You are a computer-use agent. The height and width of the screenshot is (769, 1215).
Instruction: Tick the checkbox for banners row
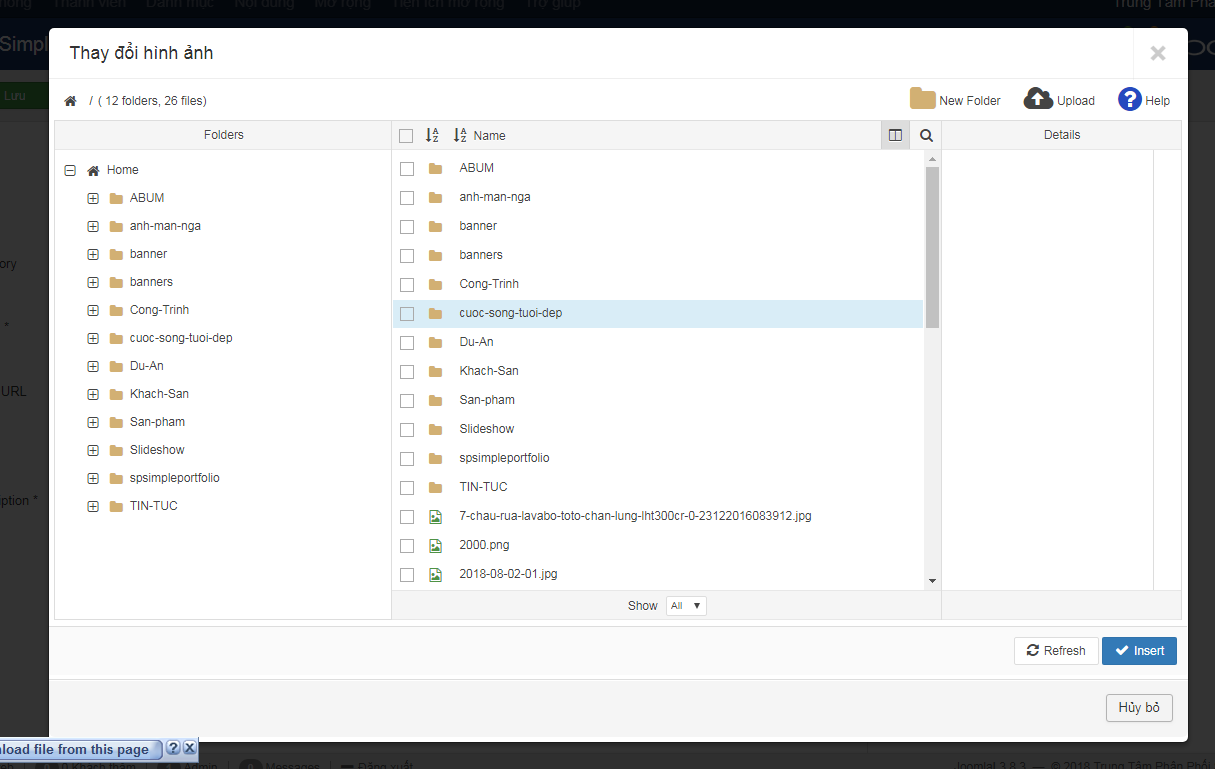[x=407, y=256]
